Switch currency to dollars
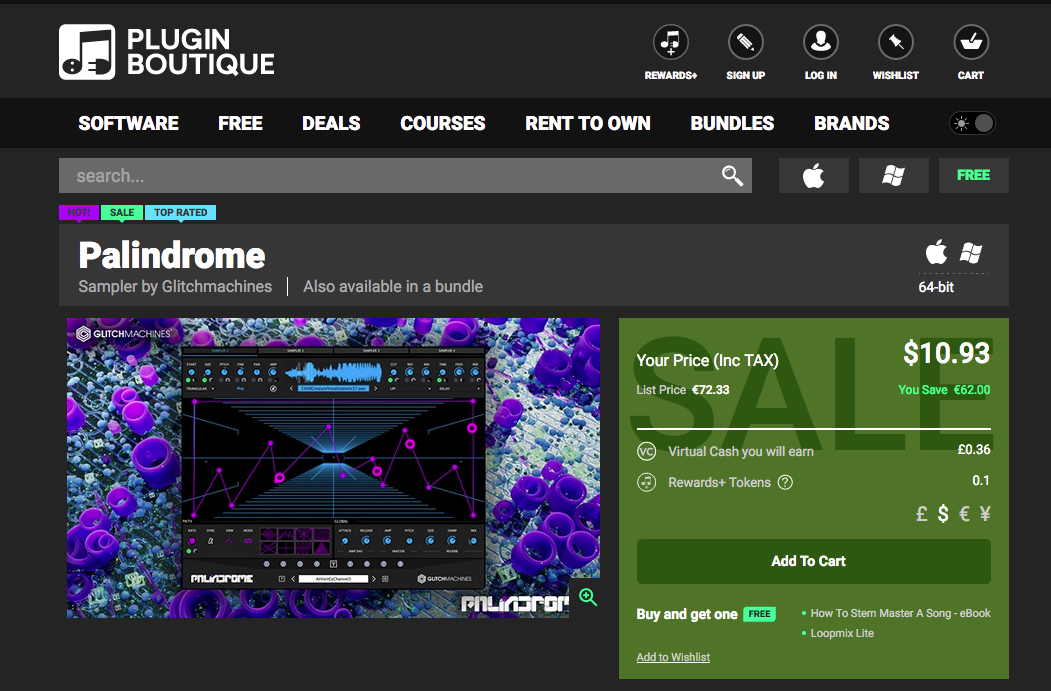 942,513
